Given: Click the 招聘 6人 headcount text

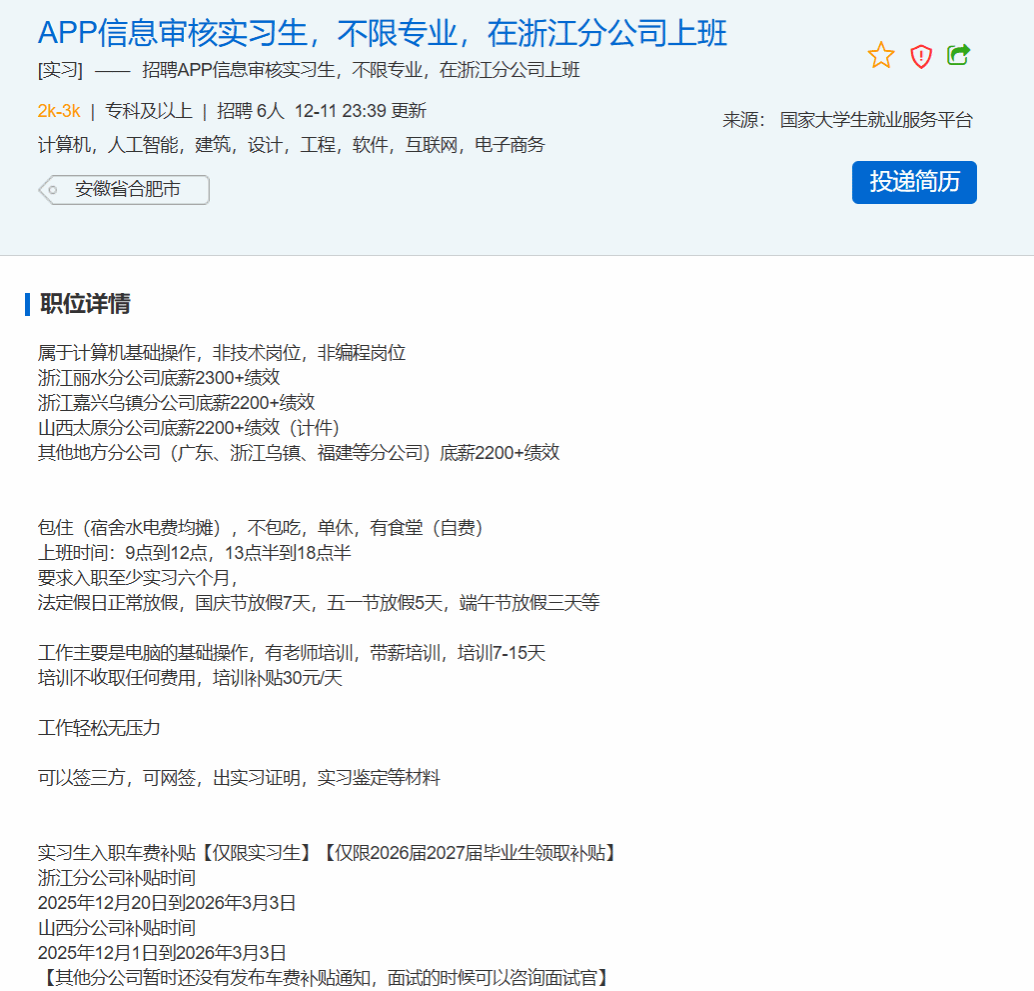Looking at the screenshot, I should click(250, 110).
